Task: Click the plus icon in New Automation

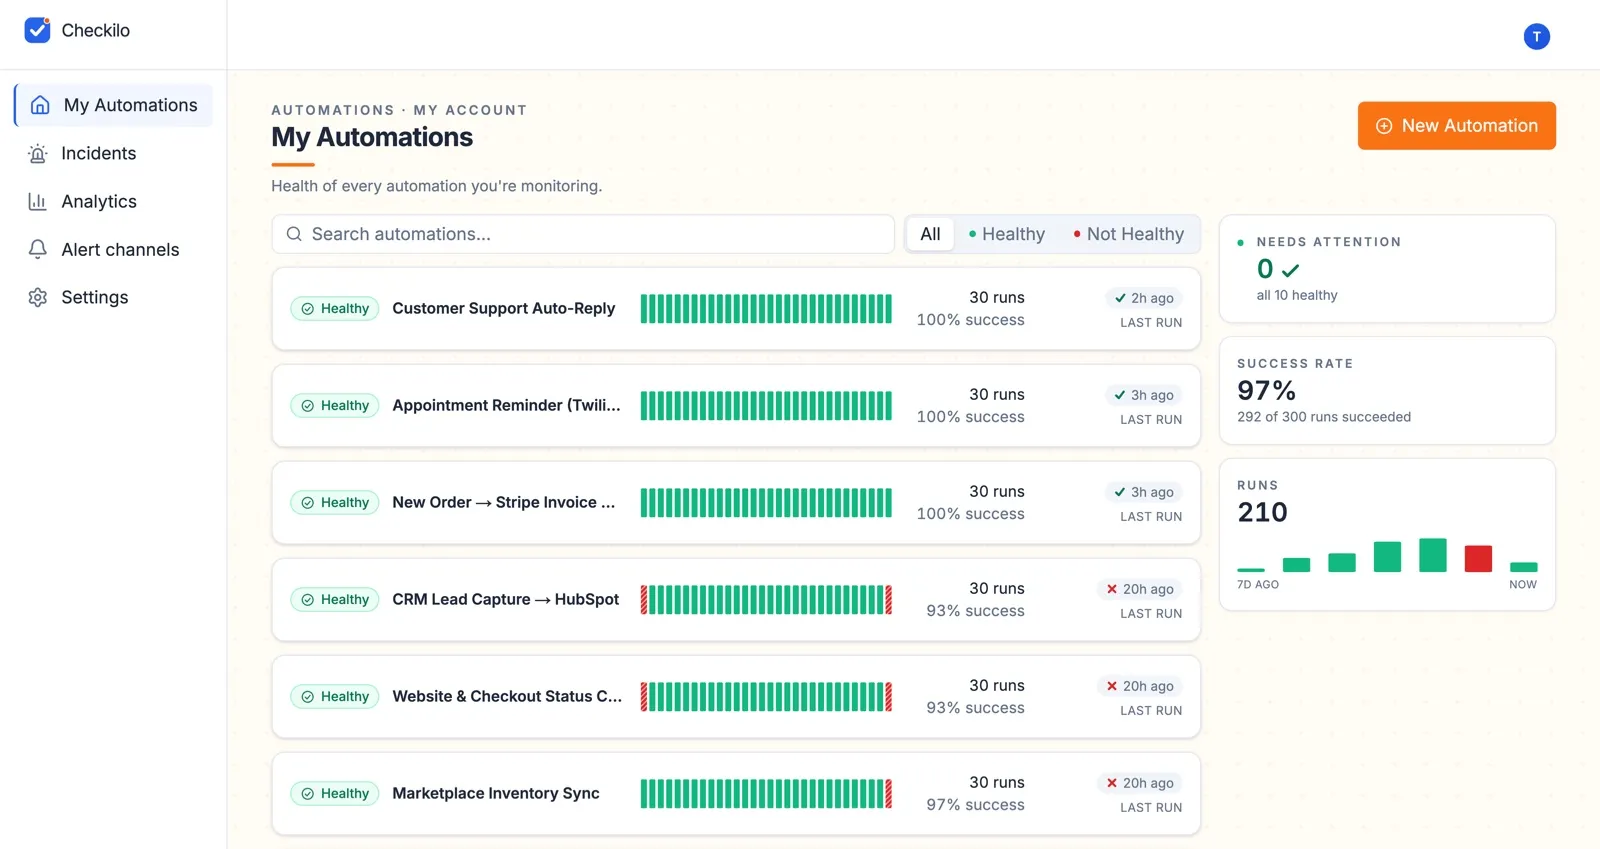Action: click(x=1384, y=126)
